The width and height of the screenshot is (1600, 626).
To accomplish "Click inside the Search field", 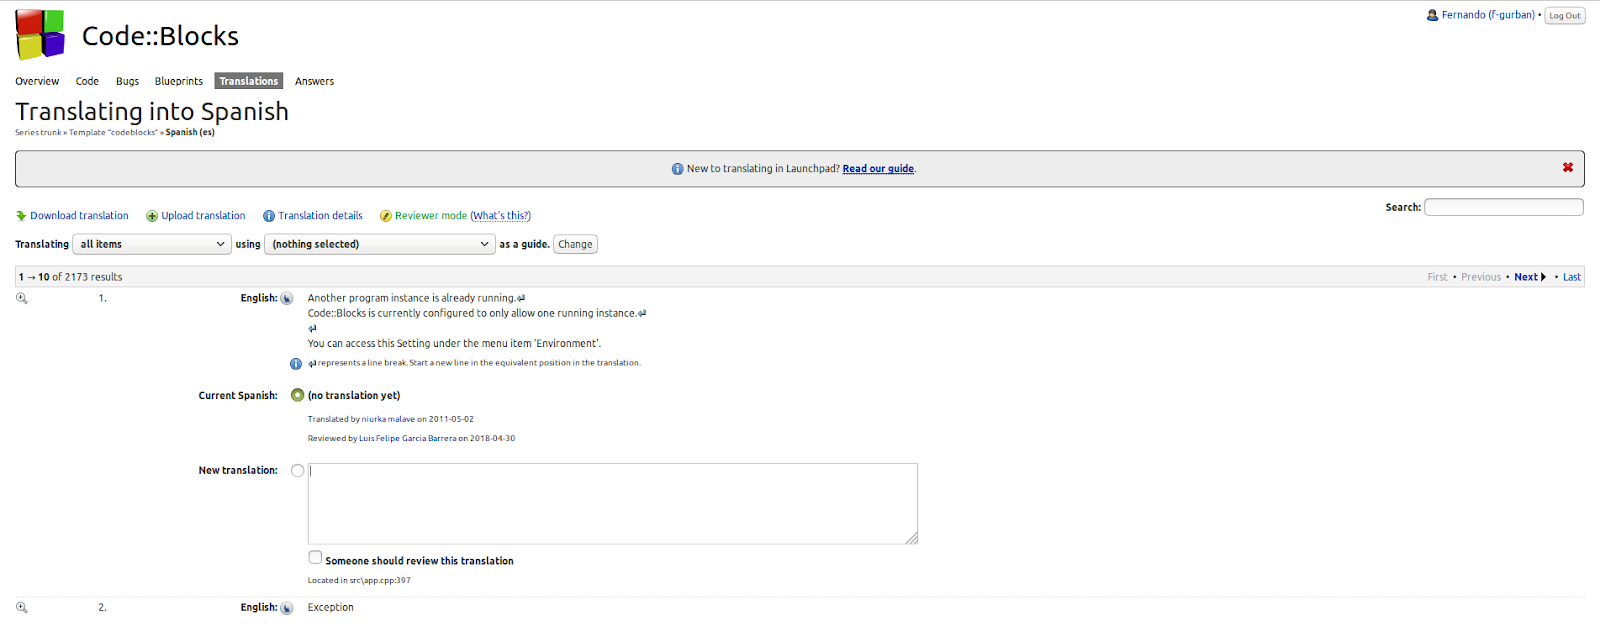I will pos(1503,207).
